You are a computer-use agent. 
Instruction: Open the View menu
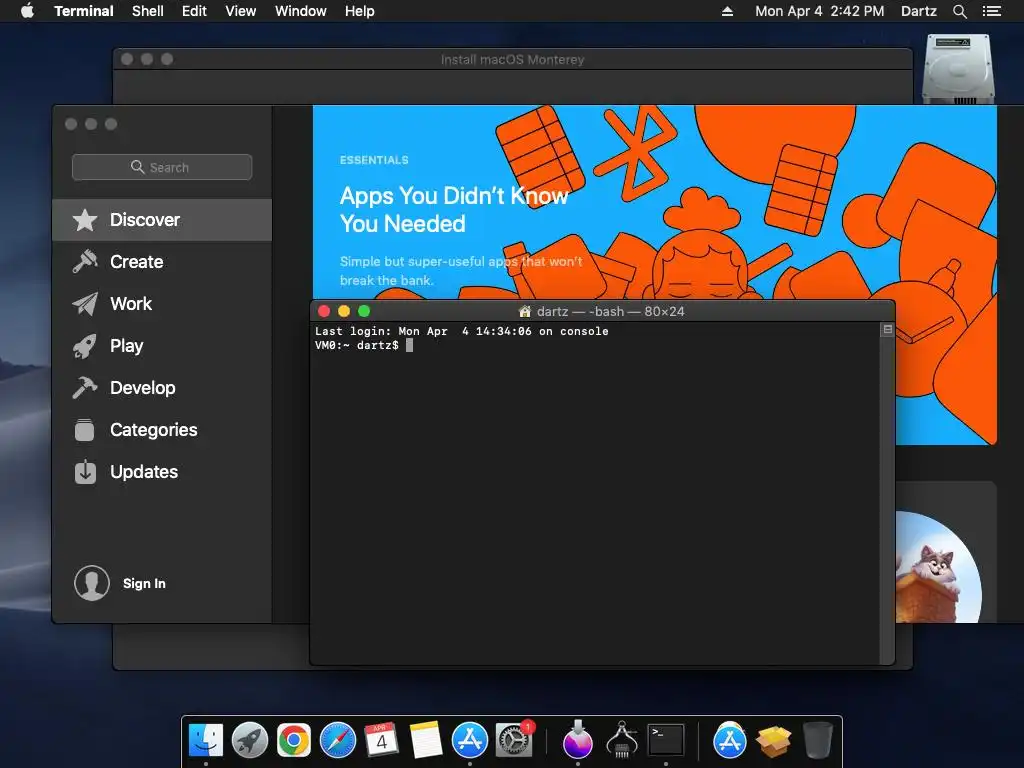240,11
